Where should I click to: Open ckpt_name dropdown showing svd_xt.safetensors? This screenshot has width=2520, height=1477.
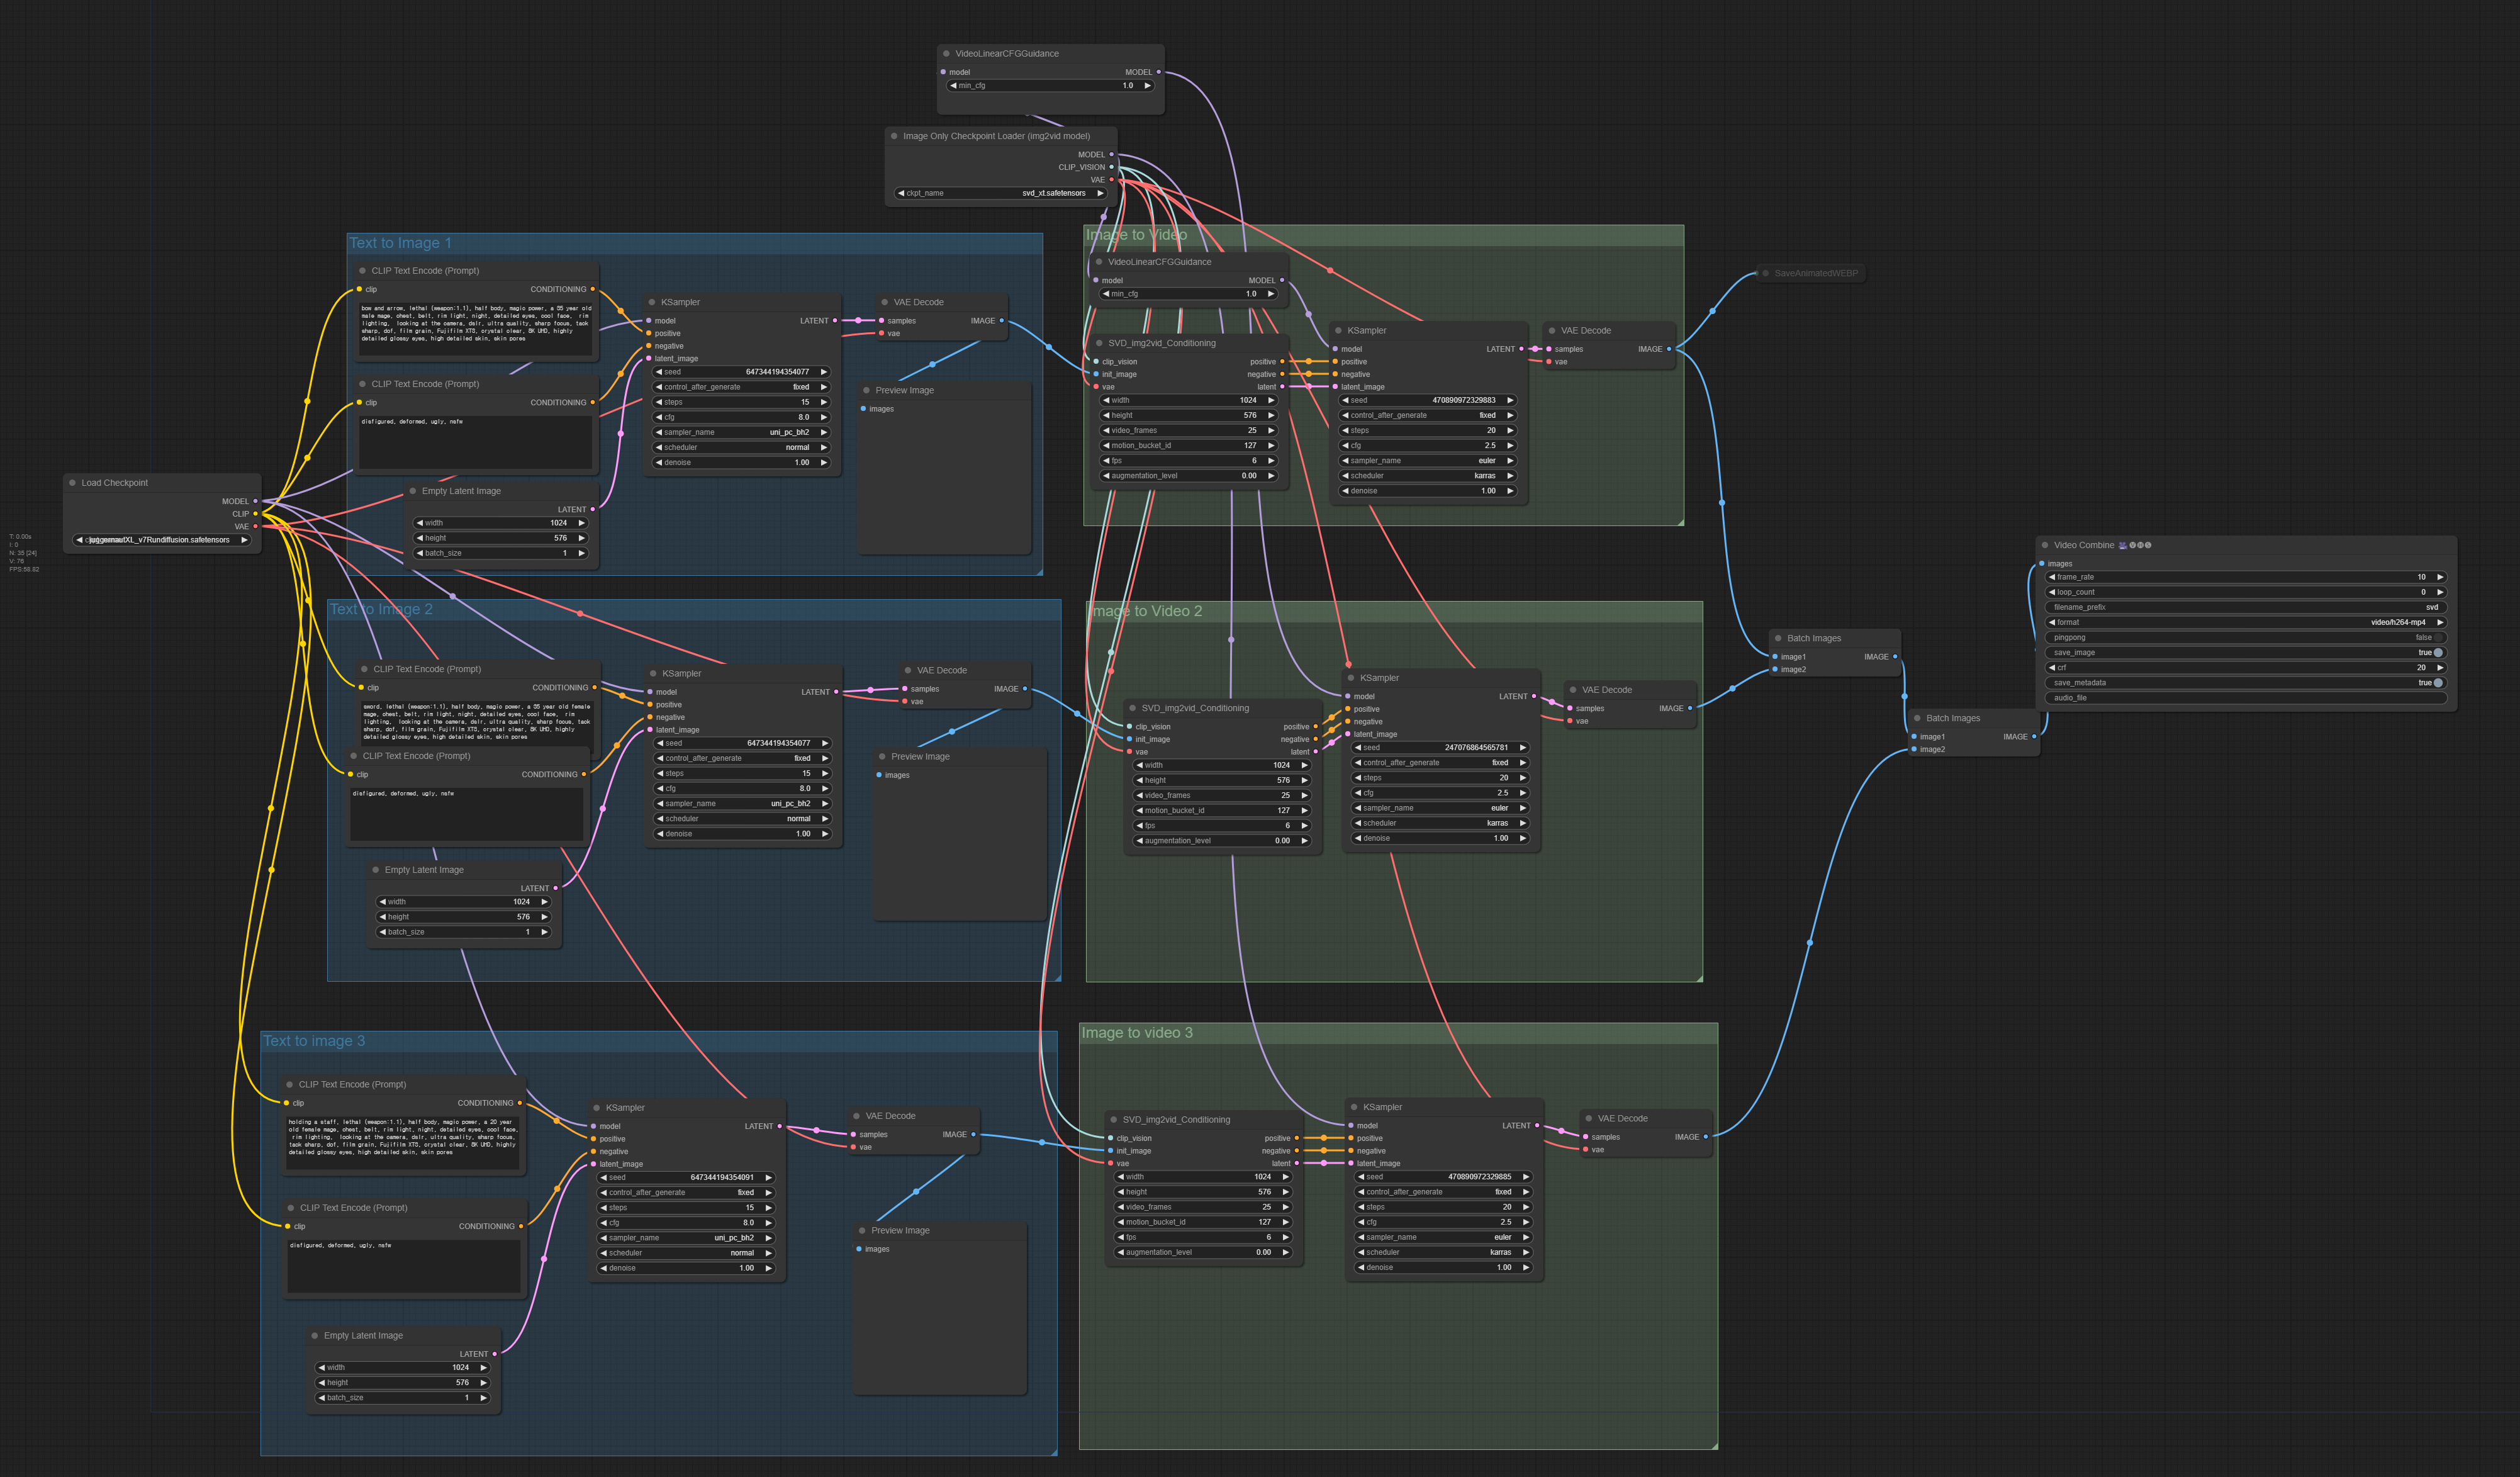coord(1000,193)
